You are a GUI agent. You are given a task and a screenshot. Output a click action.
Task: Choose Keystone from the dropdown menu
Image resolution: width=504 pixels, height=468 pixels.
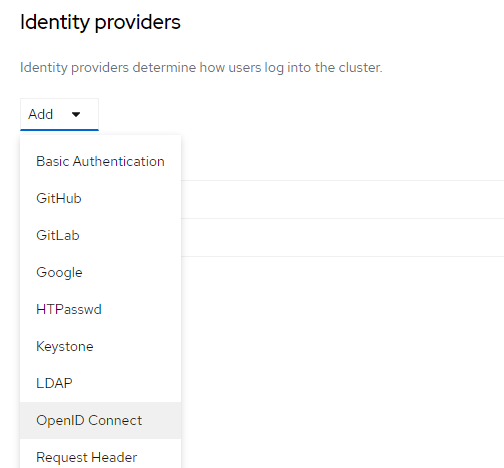[100, 346]
